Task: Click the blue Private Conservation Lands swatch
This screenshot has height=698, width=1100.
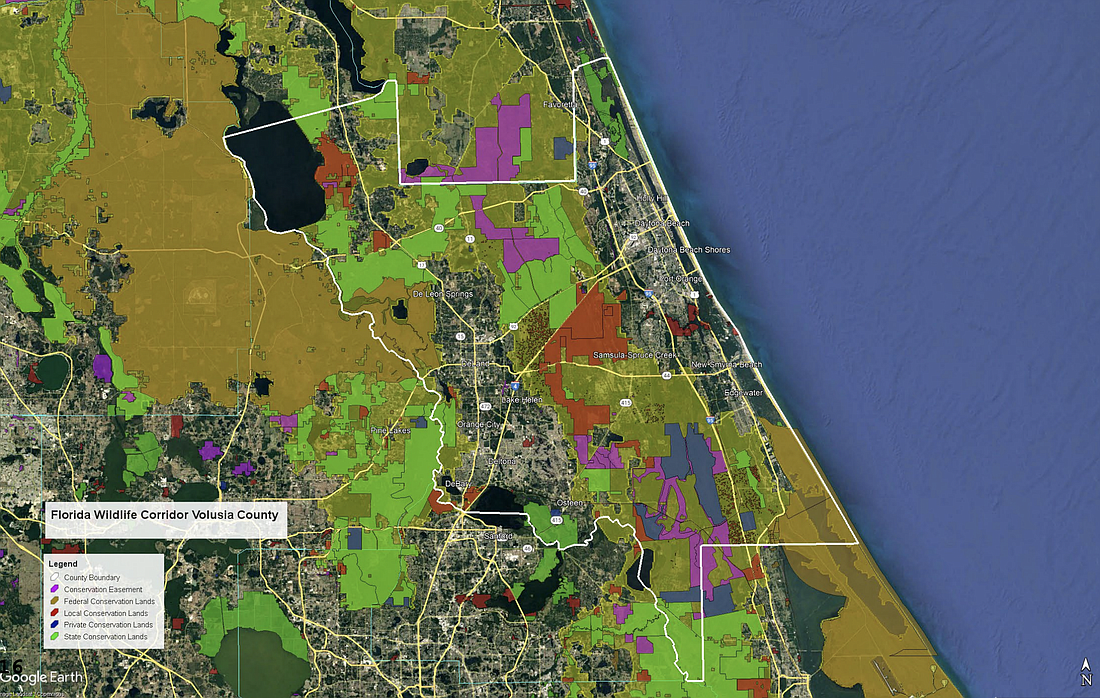Action: click(56, 625)
